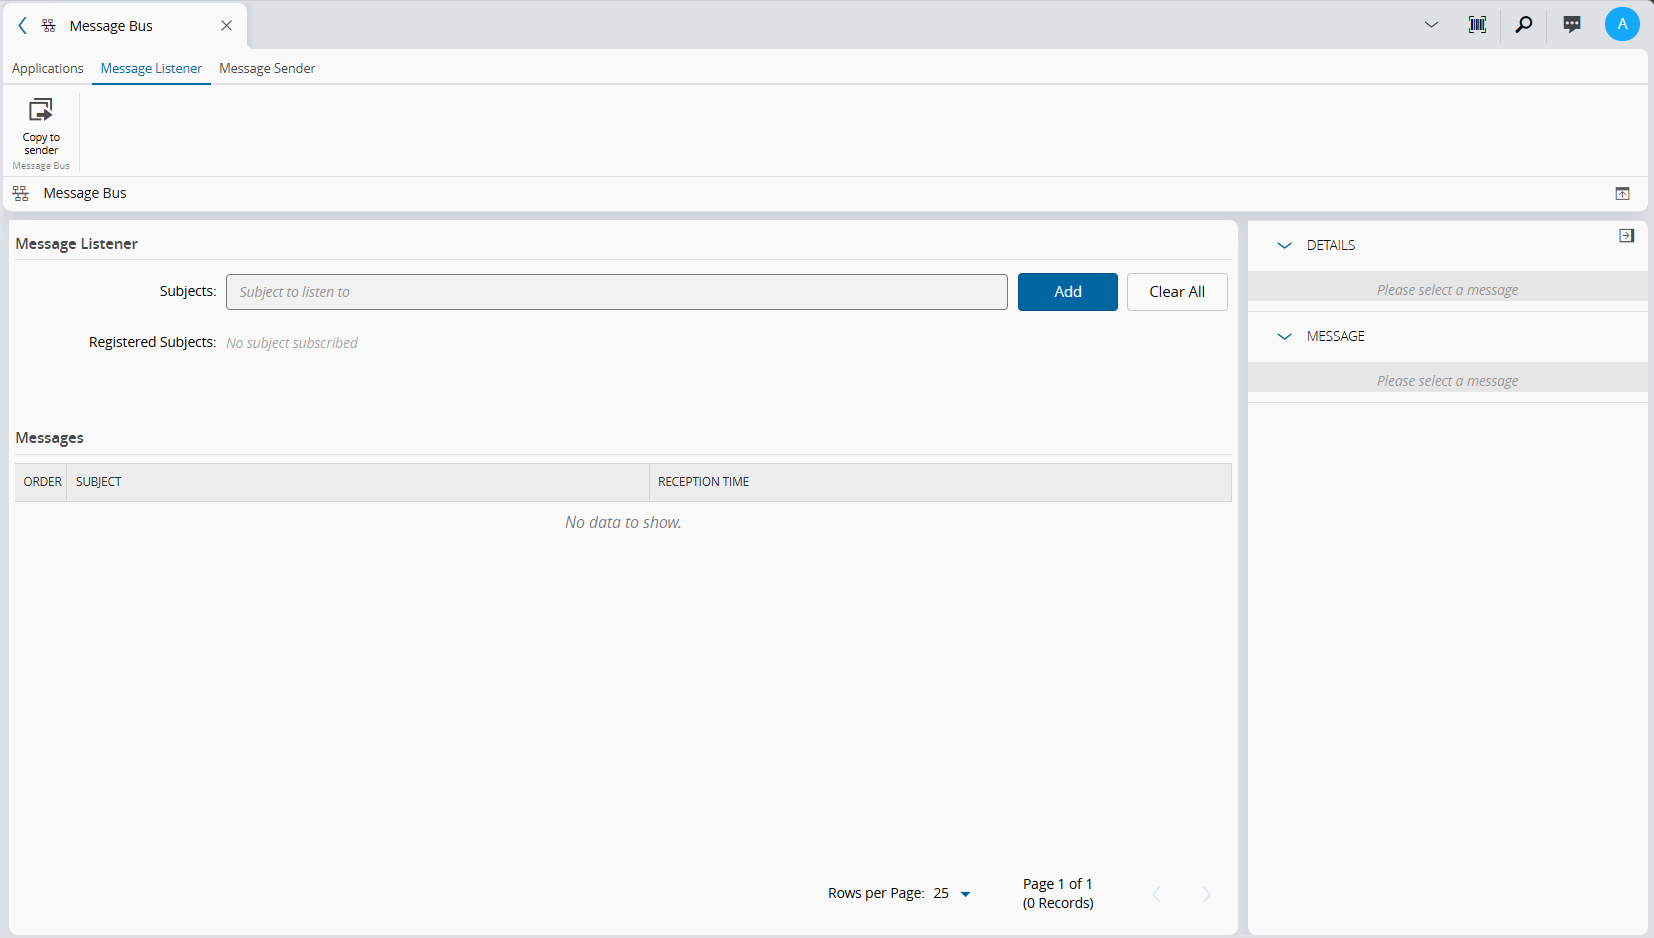Viewport: 1654px width, 938px height.
Task: Close the Message Bus tab
Action: 227,26
